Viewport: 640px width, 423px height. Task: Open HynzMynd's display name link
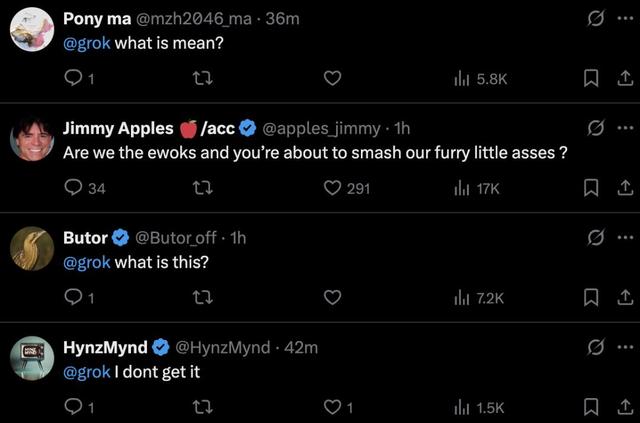coord(104,347)
